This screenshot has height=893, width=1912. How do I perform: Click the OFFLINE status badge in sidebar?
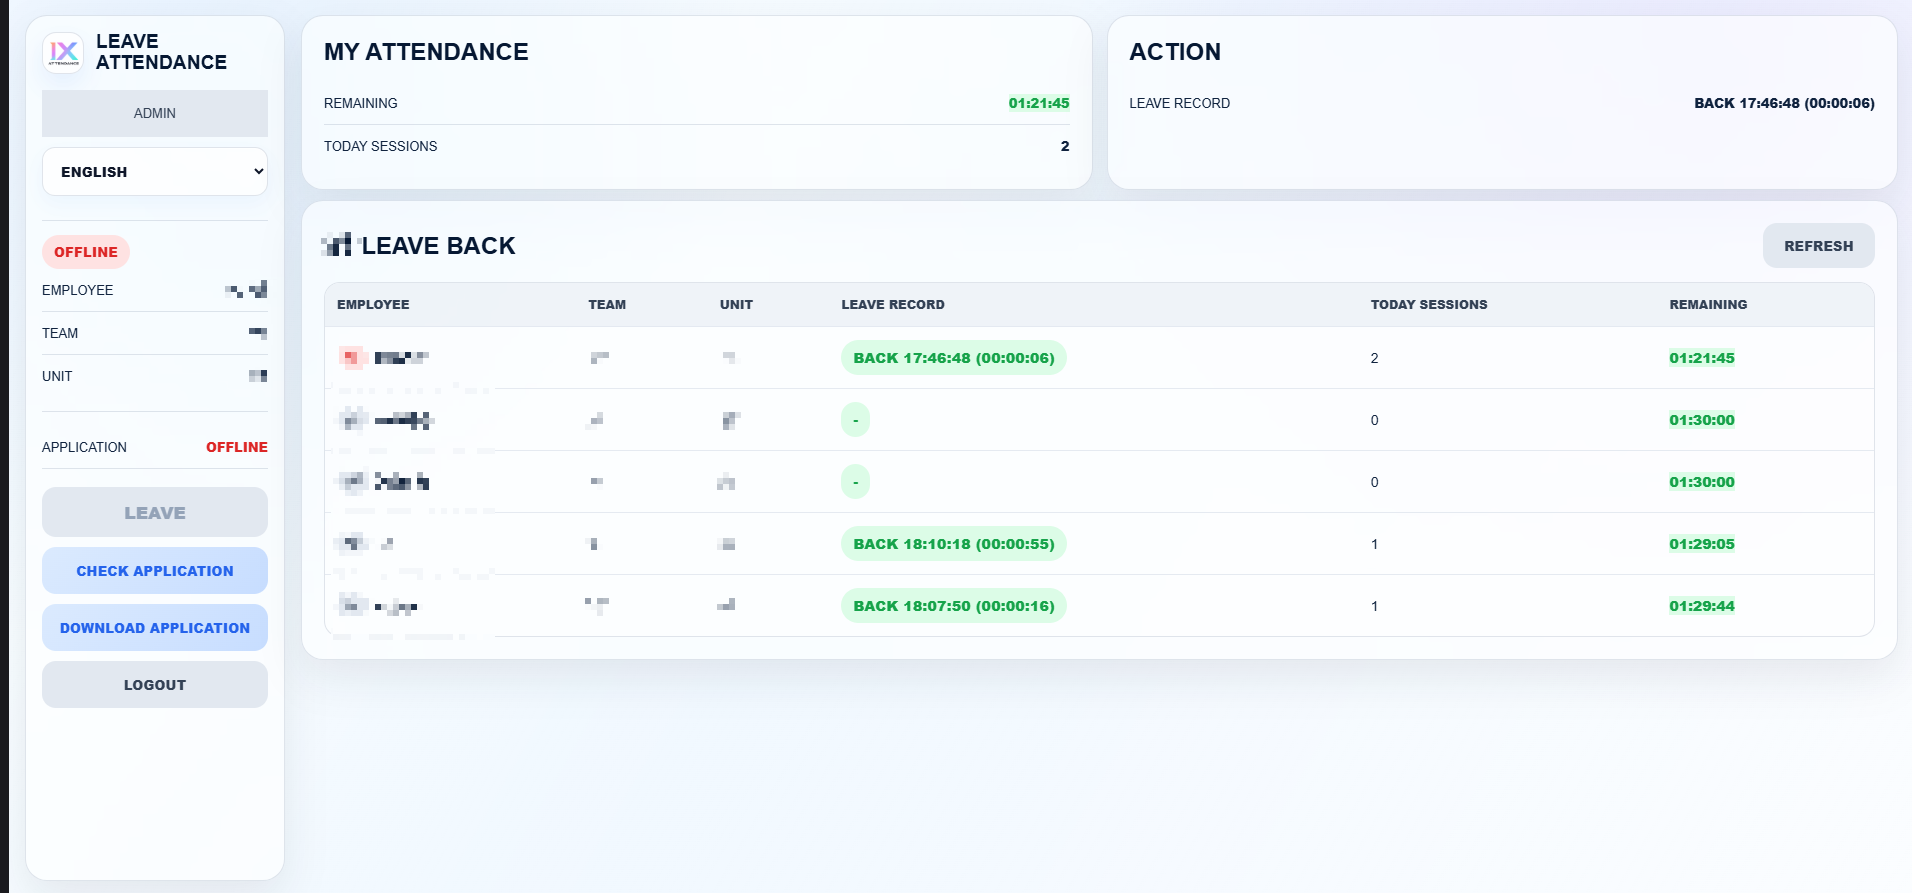86,252
